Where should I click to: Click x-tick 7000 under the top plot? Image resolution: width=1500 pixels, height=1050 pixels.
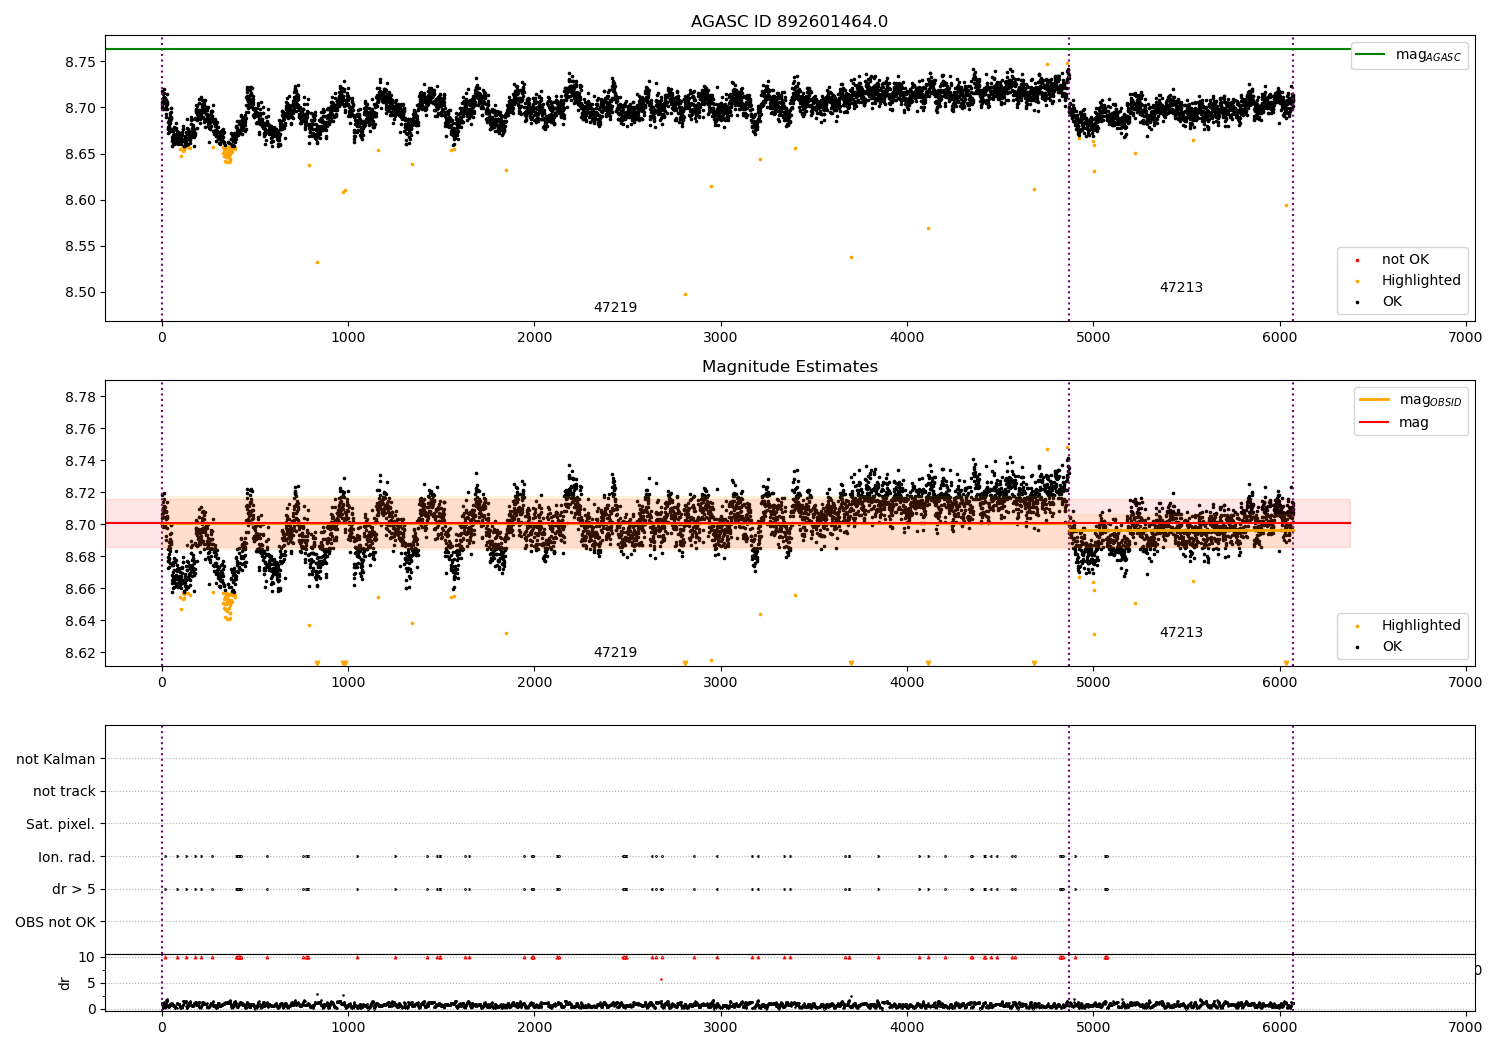coord(1466,337)
